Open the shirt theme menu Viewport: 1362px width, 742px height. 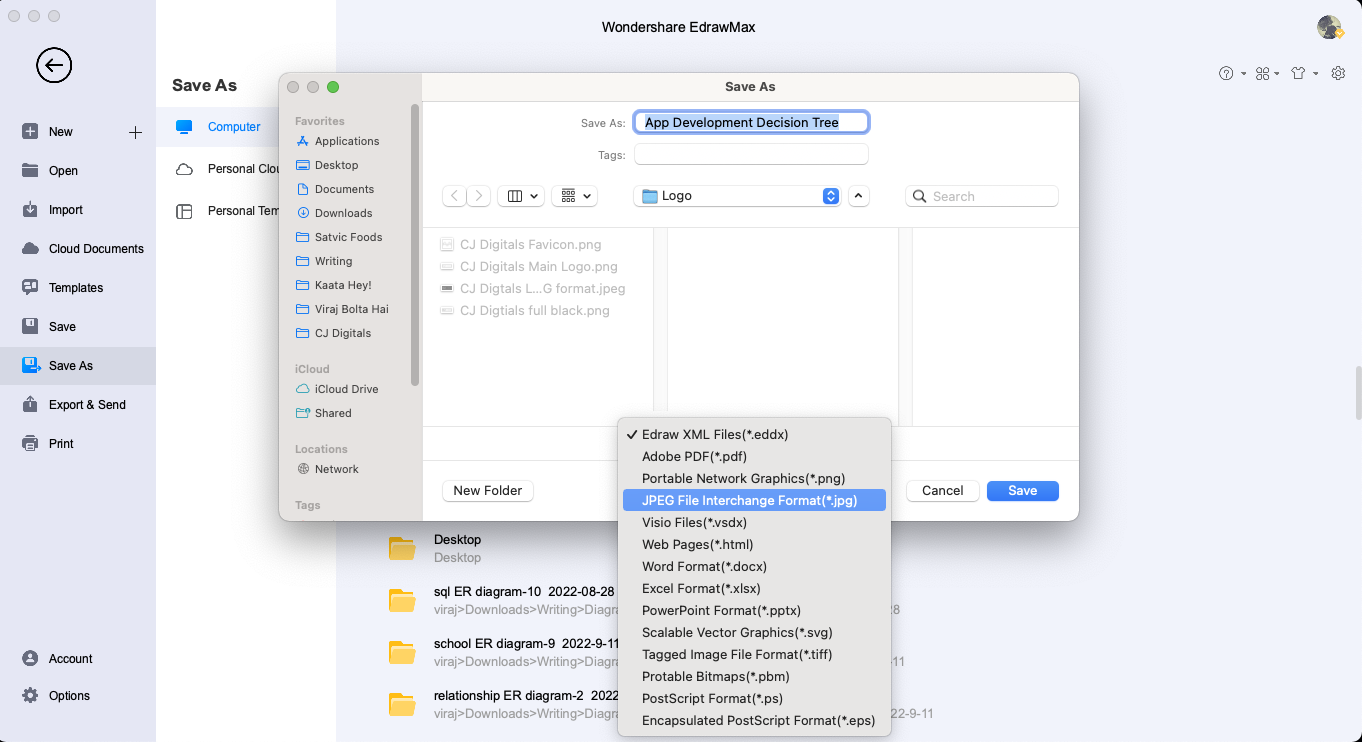1304,73
